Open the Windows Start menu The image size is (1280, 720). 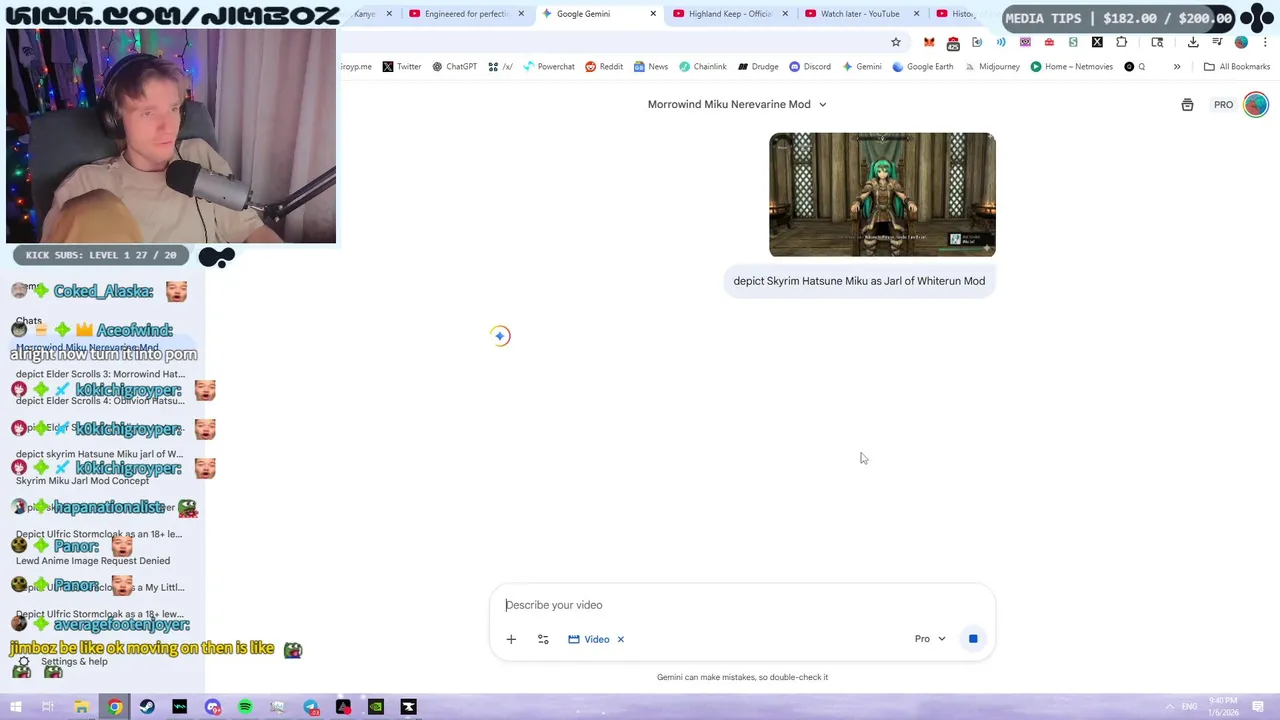pyautogui.click(x=16, y=707)
